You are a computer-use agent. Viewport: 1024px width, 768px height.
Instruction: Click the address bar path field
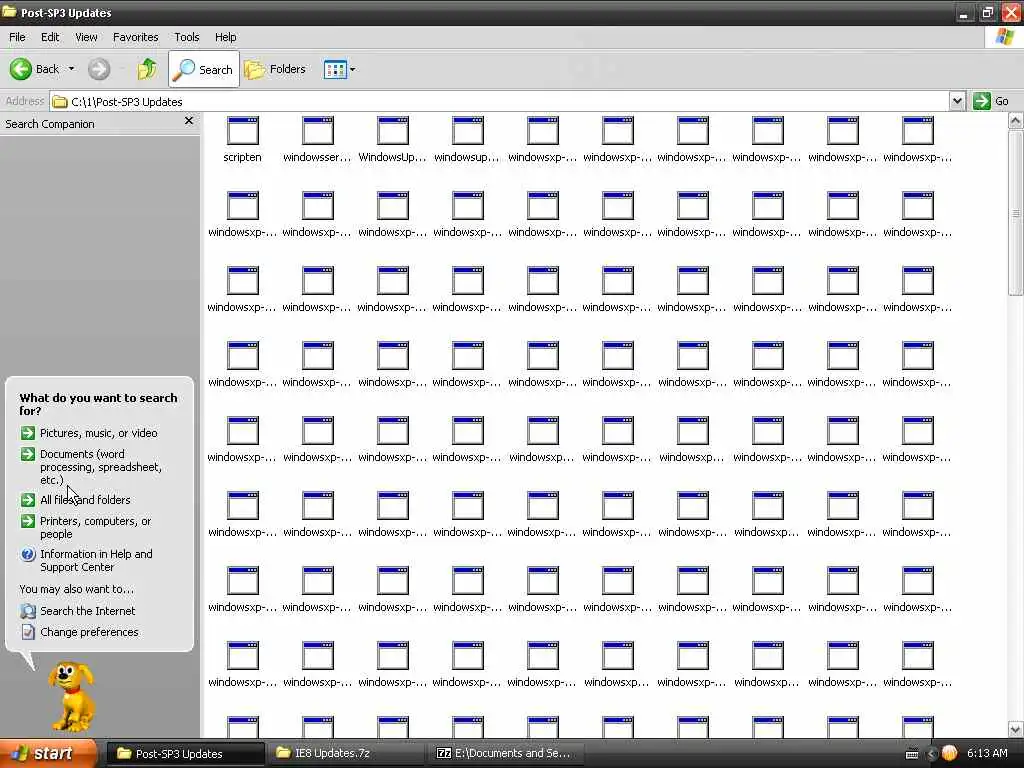pyautogui.click(x=500, y=102)
